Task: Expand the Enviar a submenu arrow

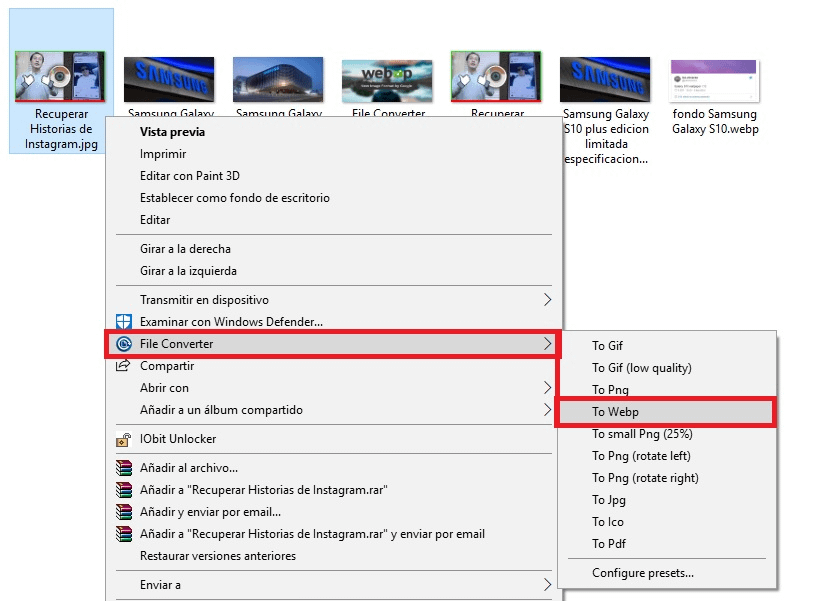Action: 548,584
